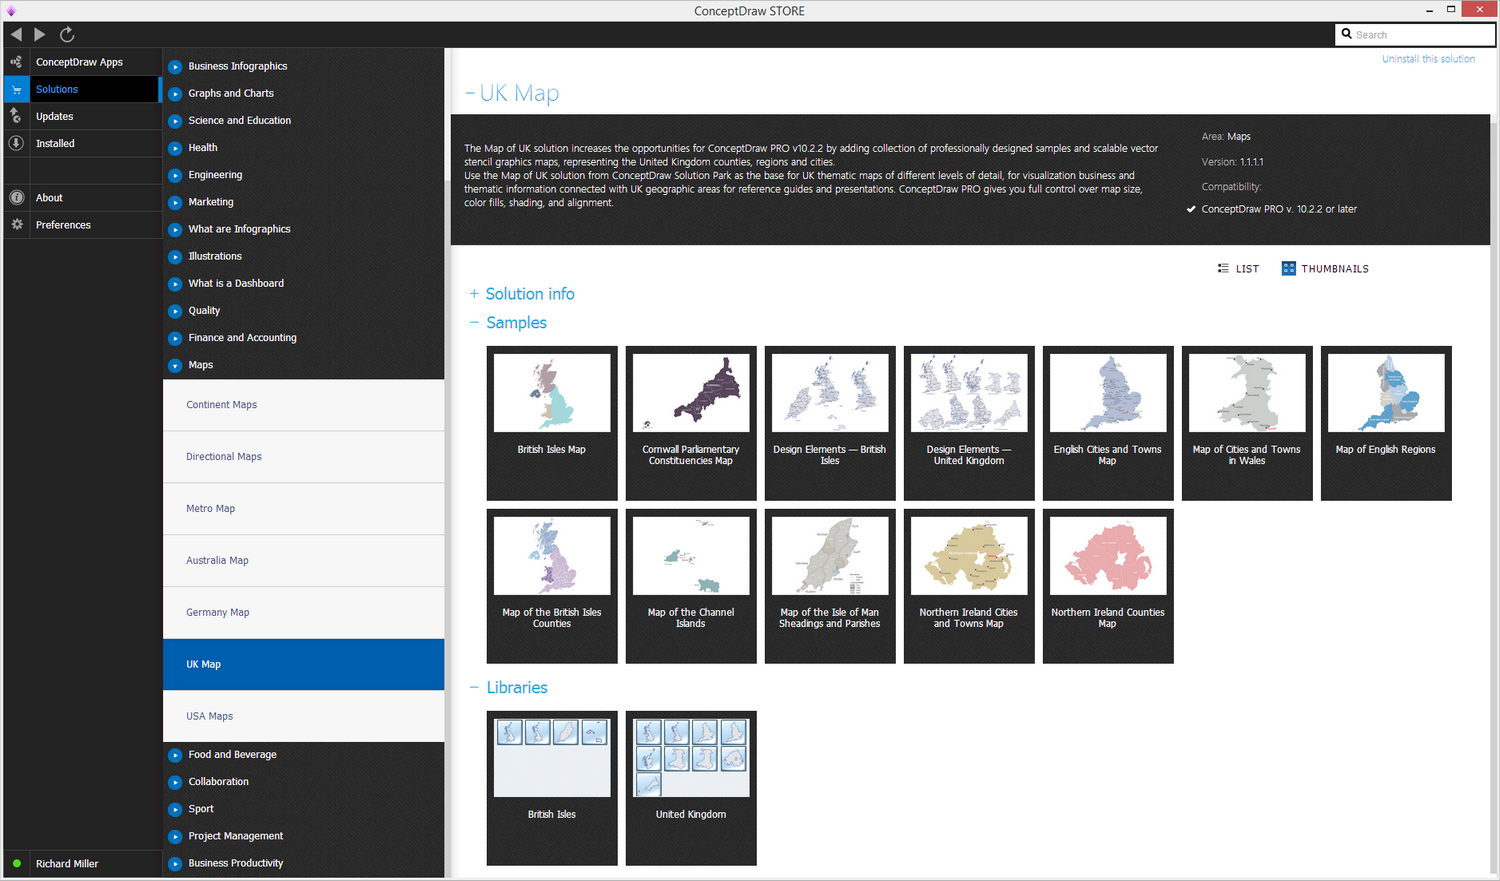The image size is (1500, 881).
Task: Refresh the store with the reload icon
Action: pos(67,34)
